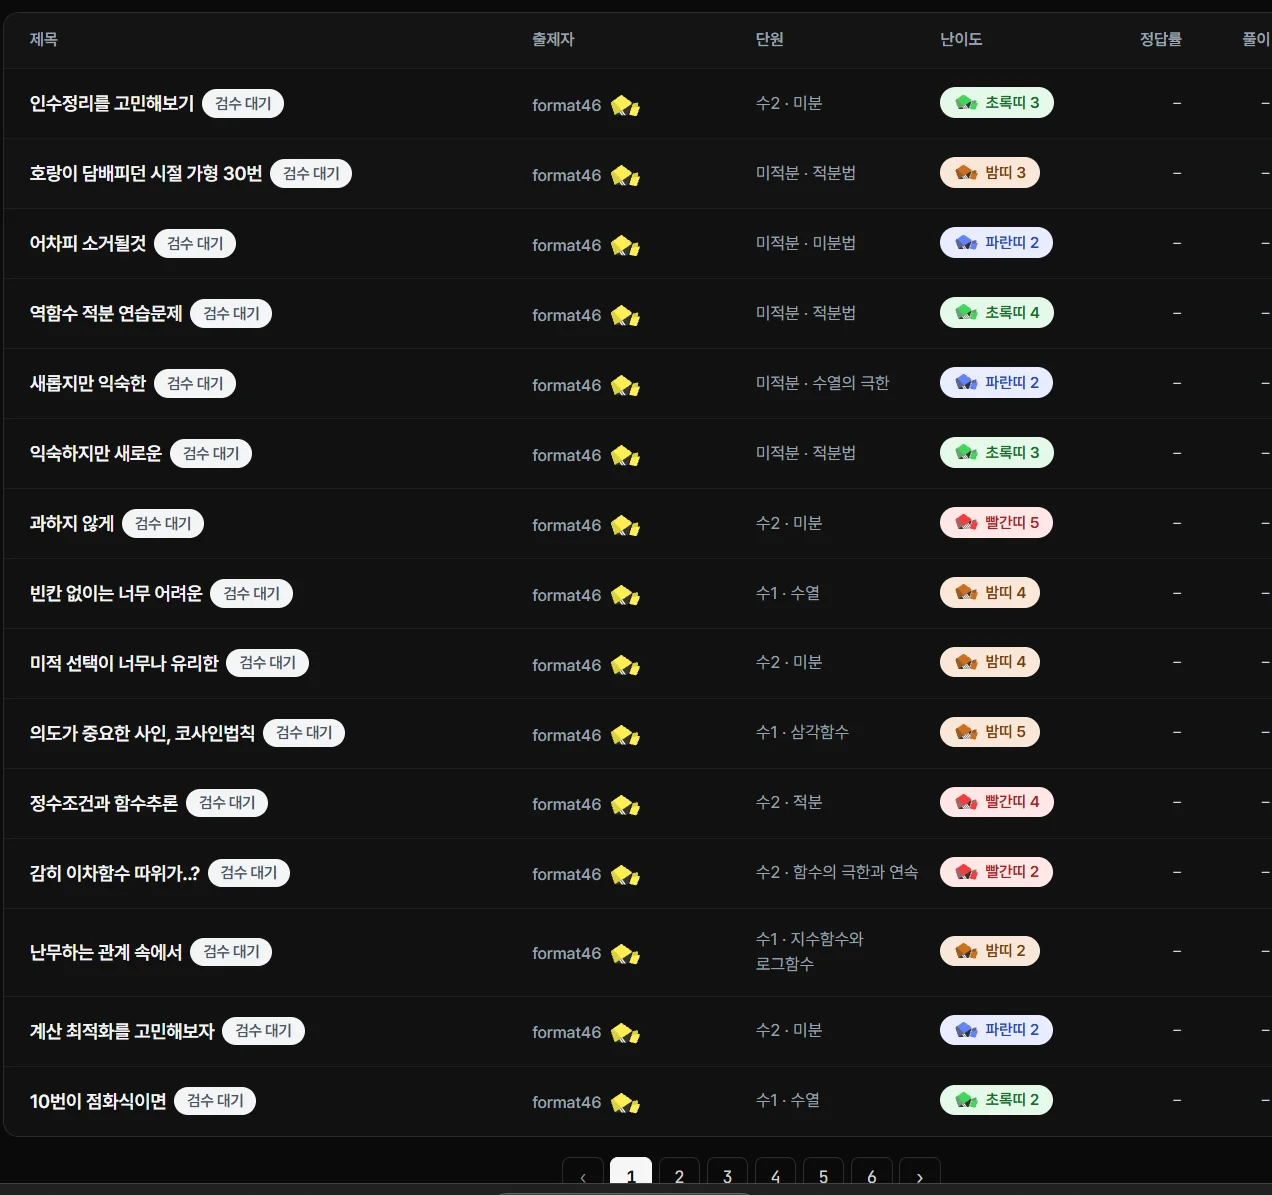Click the yellow badge icon beside format46 in the 인수정리를 고민해보기 row
Viewport: 1272px width, 1195px height.
(625, 105)
